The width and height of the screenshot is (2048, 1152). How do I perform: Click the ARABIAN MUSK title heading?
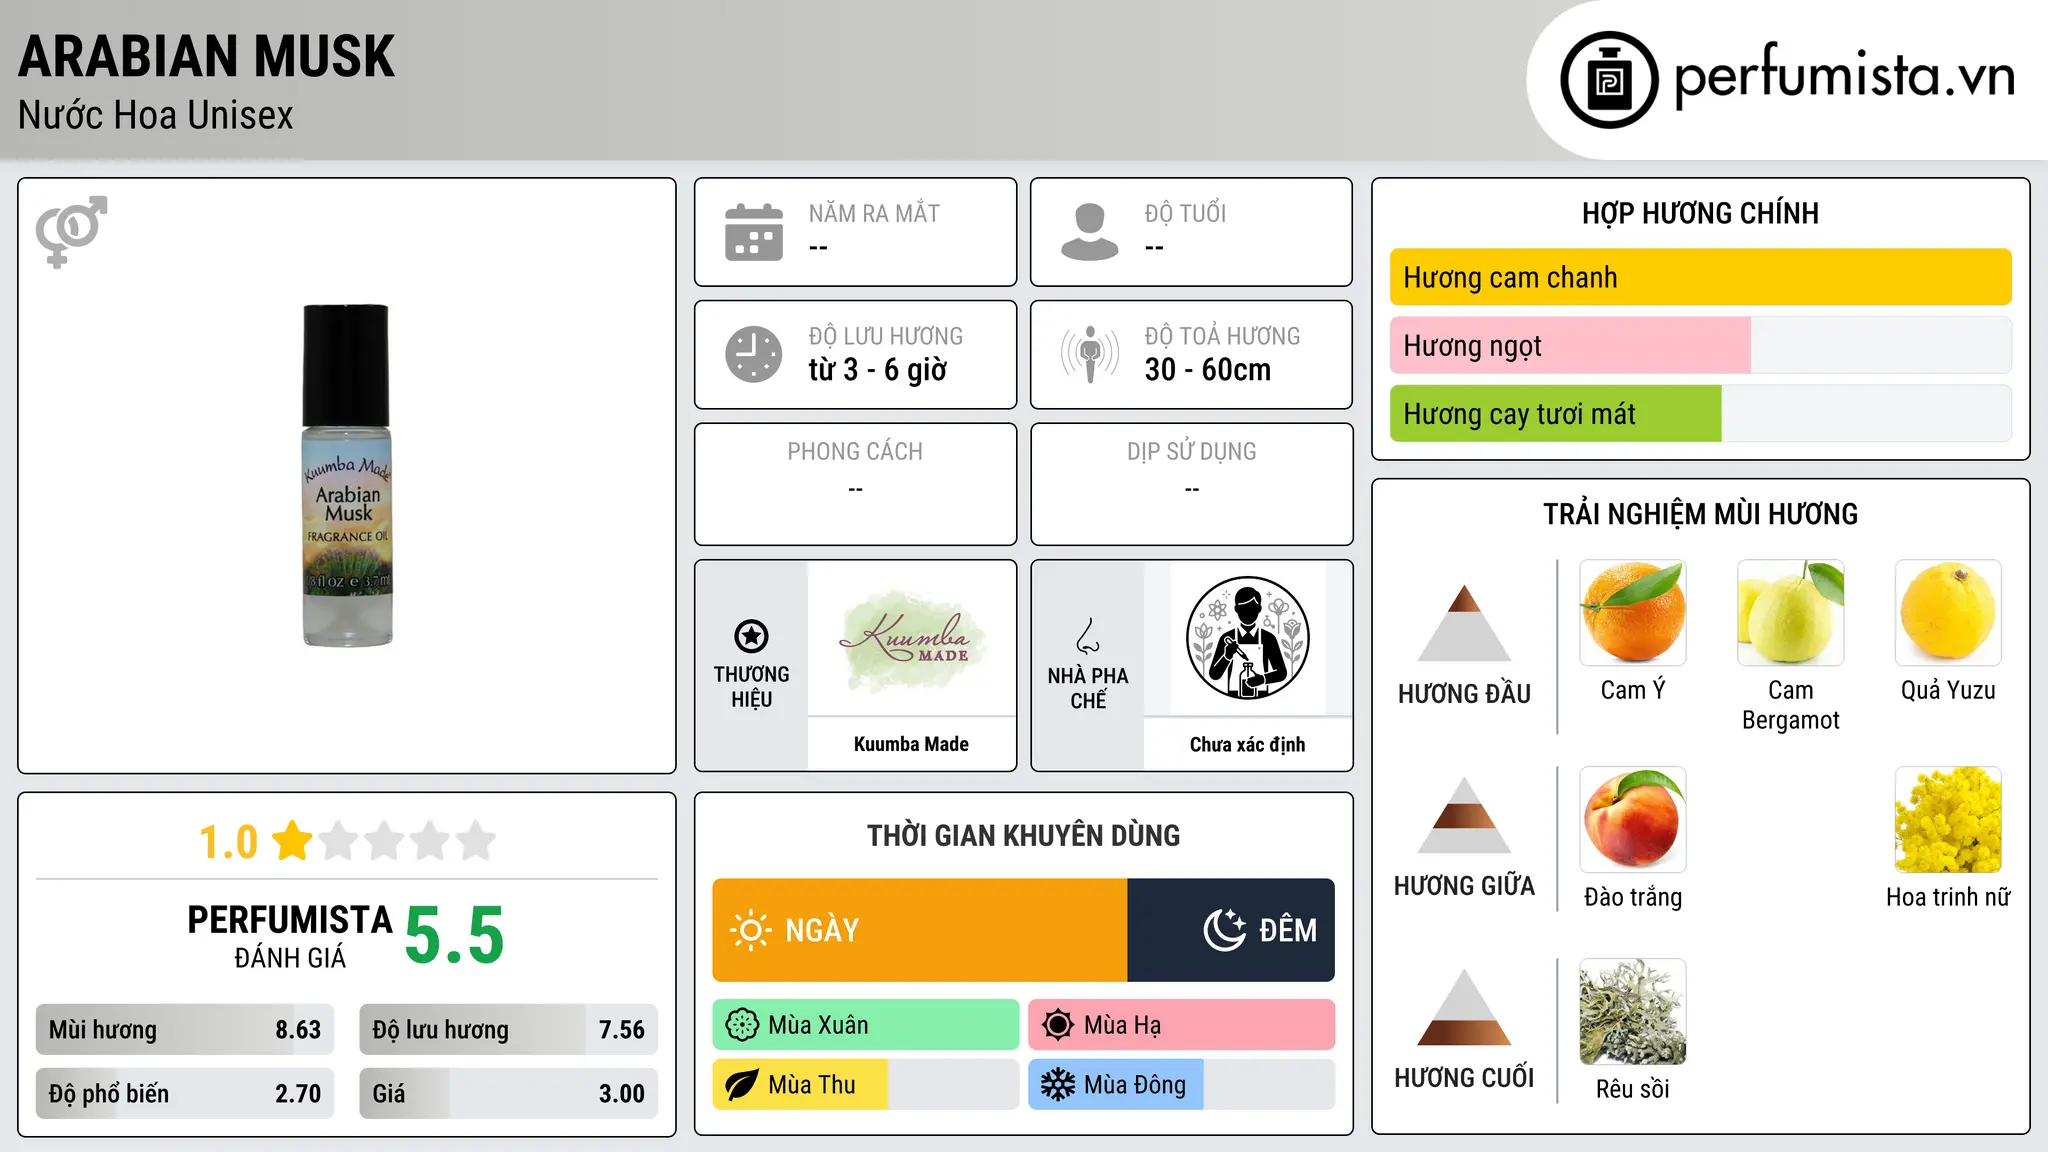click(207, 56)
